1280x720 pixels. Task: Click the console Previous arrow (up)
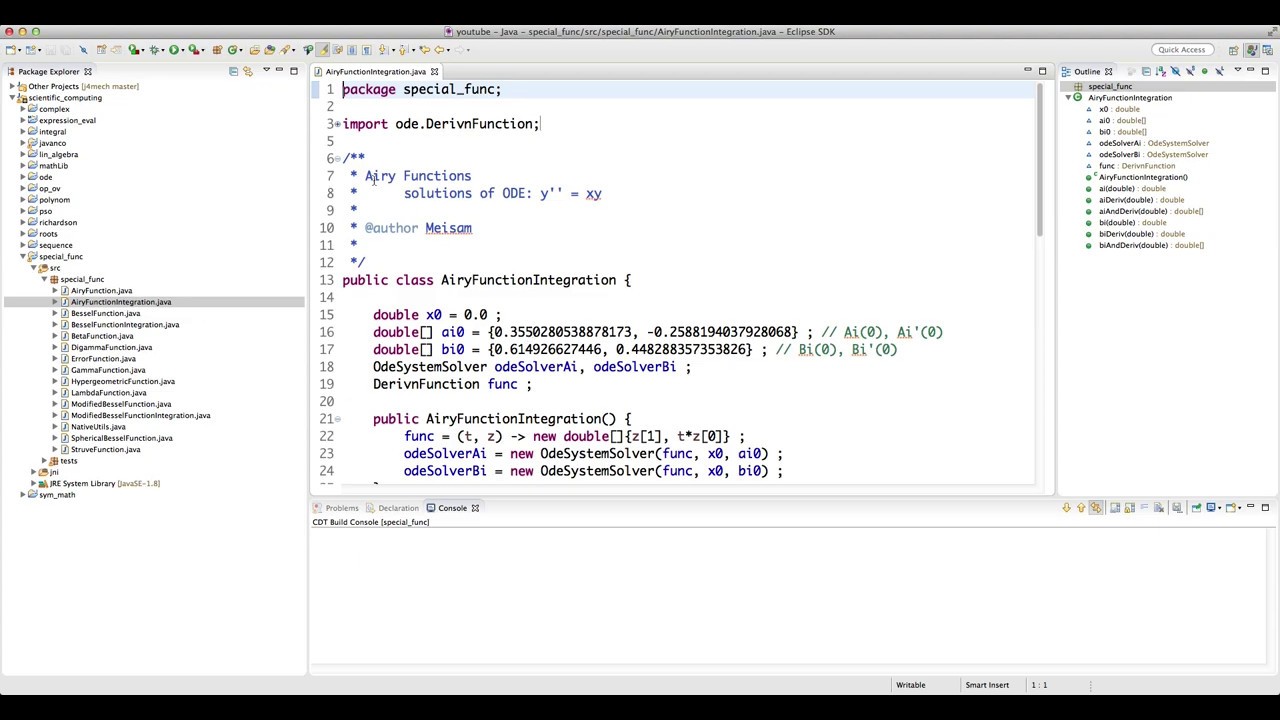(1081, 508)
